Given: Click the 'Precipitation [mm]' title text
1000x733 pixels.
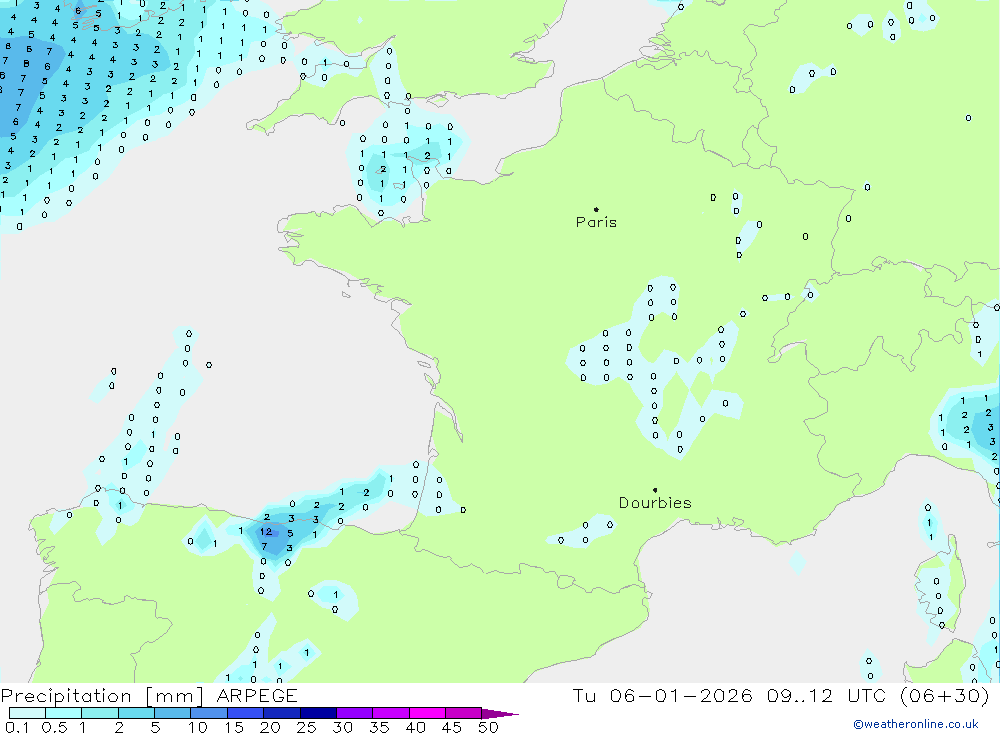Looking at the screenshot, I should 102,695.
